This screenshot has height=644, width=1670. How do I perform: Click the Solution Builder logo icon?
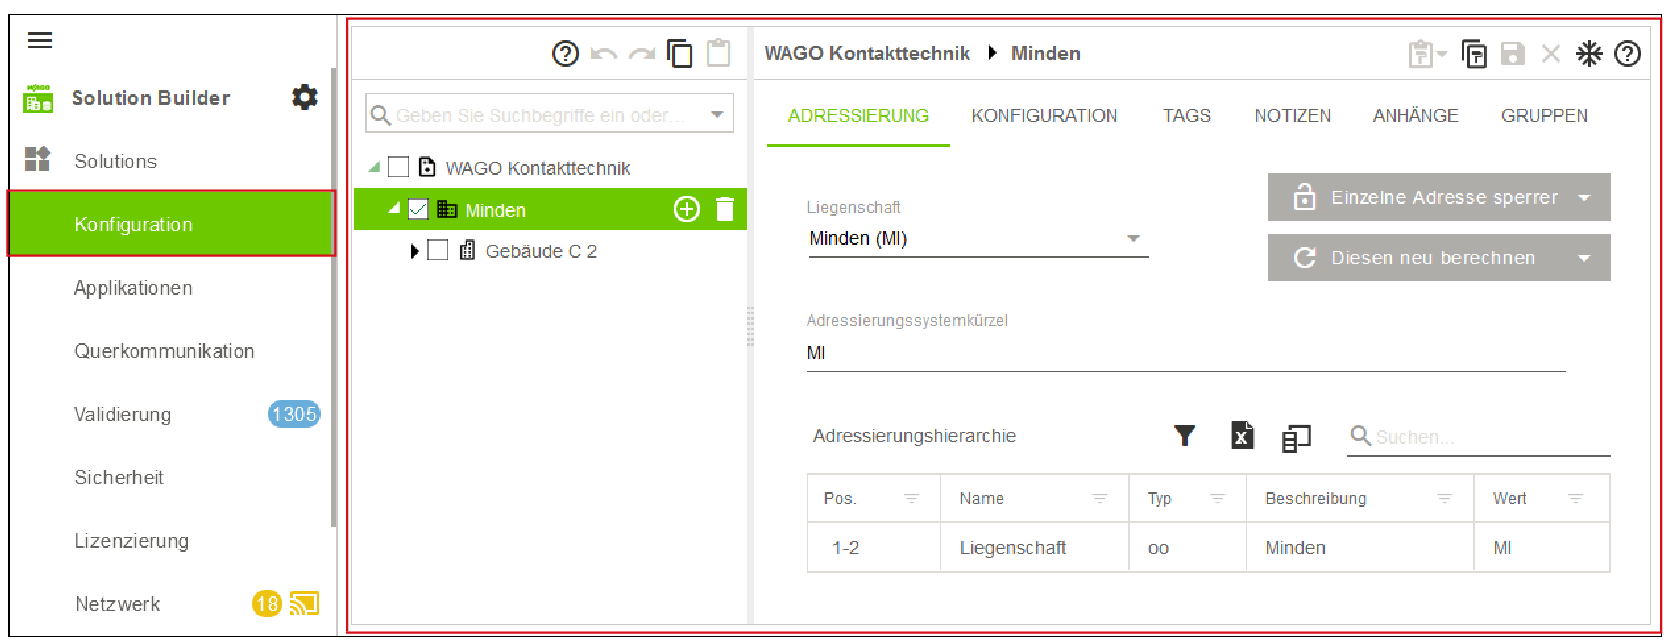tap(38, 98)
